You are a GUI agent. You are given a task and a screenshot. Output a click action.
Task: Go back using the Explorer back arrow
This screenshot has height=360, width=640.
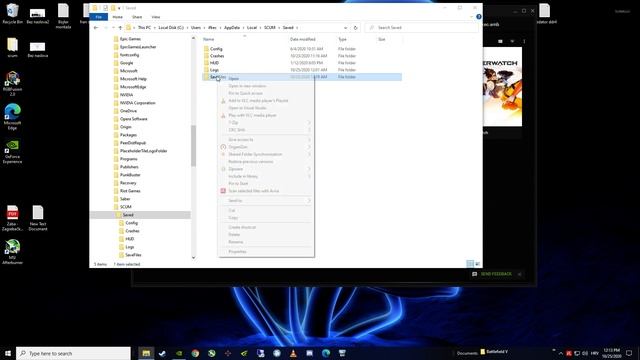tap(96, 27)
